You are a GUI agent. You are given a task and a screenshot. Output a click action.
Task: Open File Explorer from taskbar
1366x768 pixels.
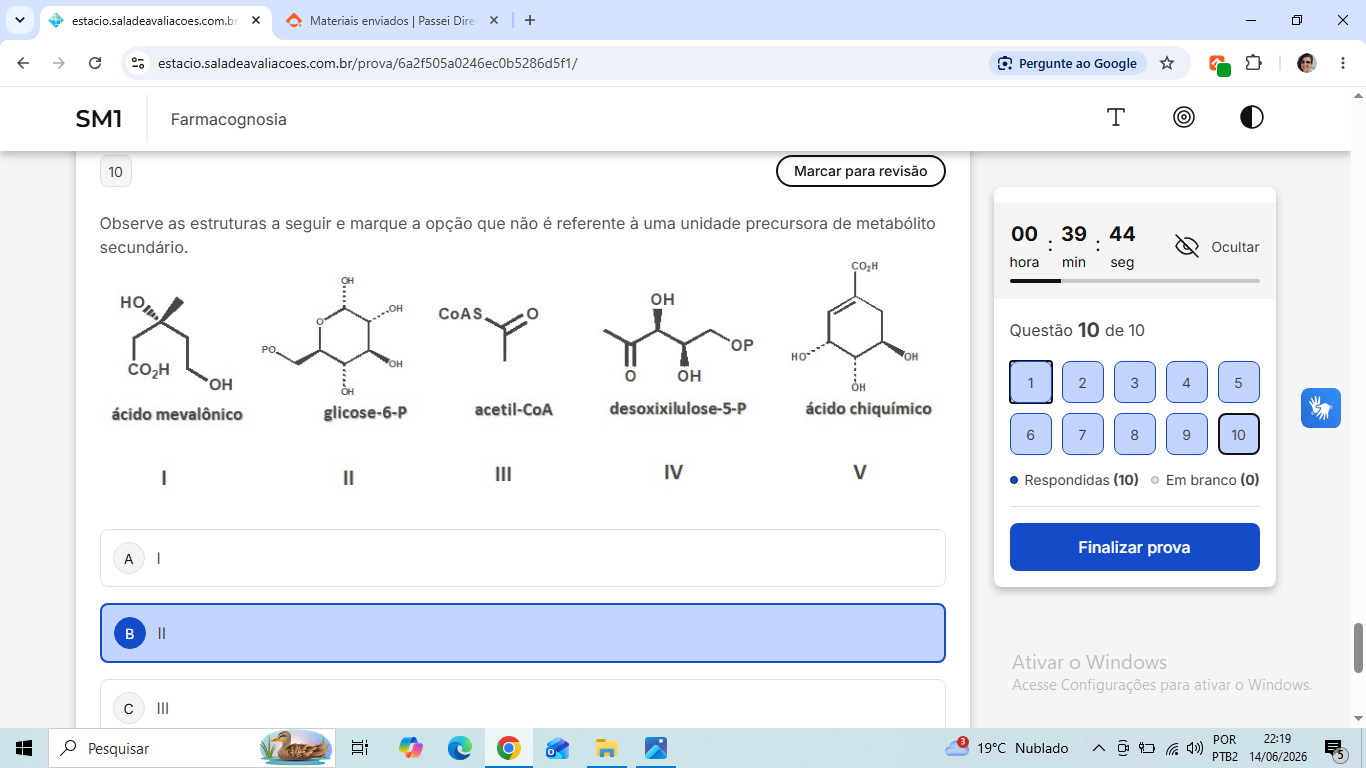pos(606,748)
